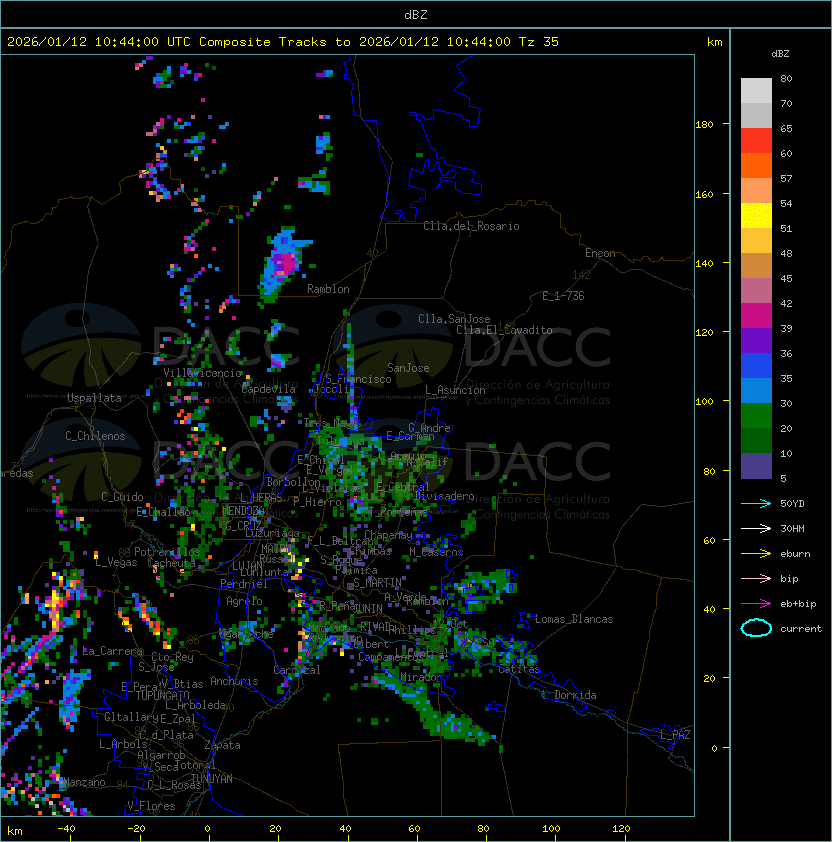Click the 'JUNIN' map label

367,608
